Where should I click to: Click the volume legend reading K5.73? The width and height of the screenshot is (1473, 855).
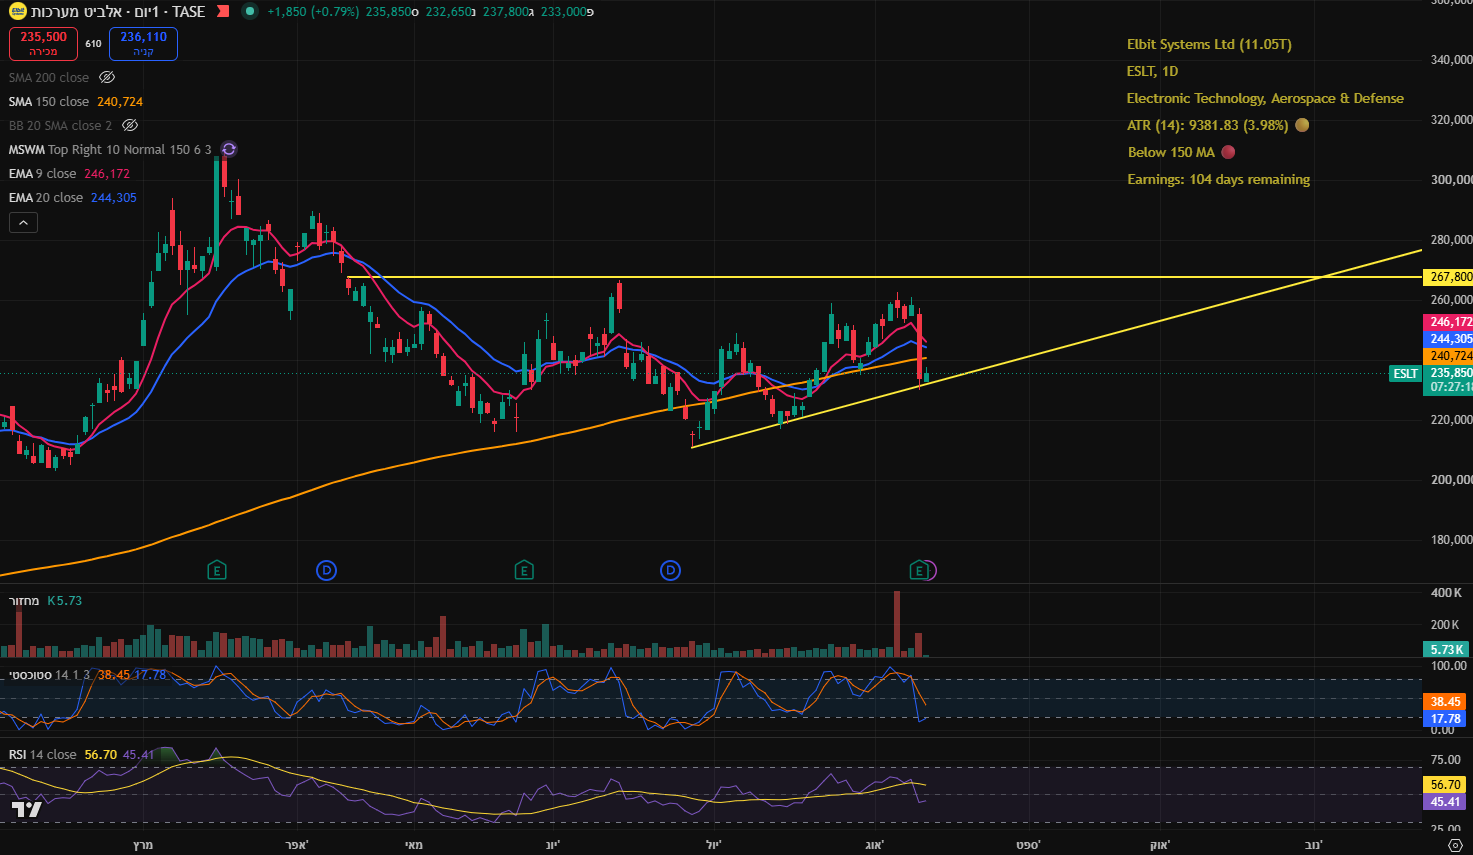coord(46,601)
